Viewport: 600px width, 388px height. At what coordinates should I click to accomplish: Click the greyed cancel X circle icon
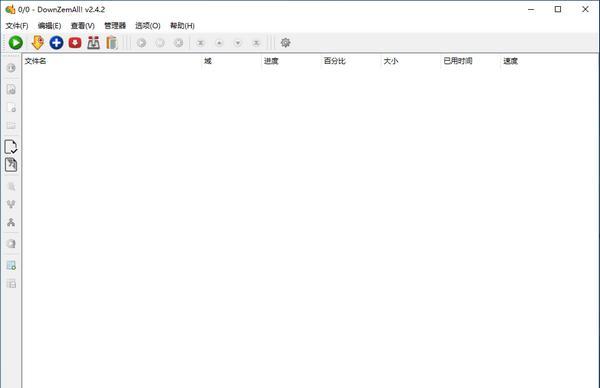point(179,43)
